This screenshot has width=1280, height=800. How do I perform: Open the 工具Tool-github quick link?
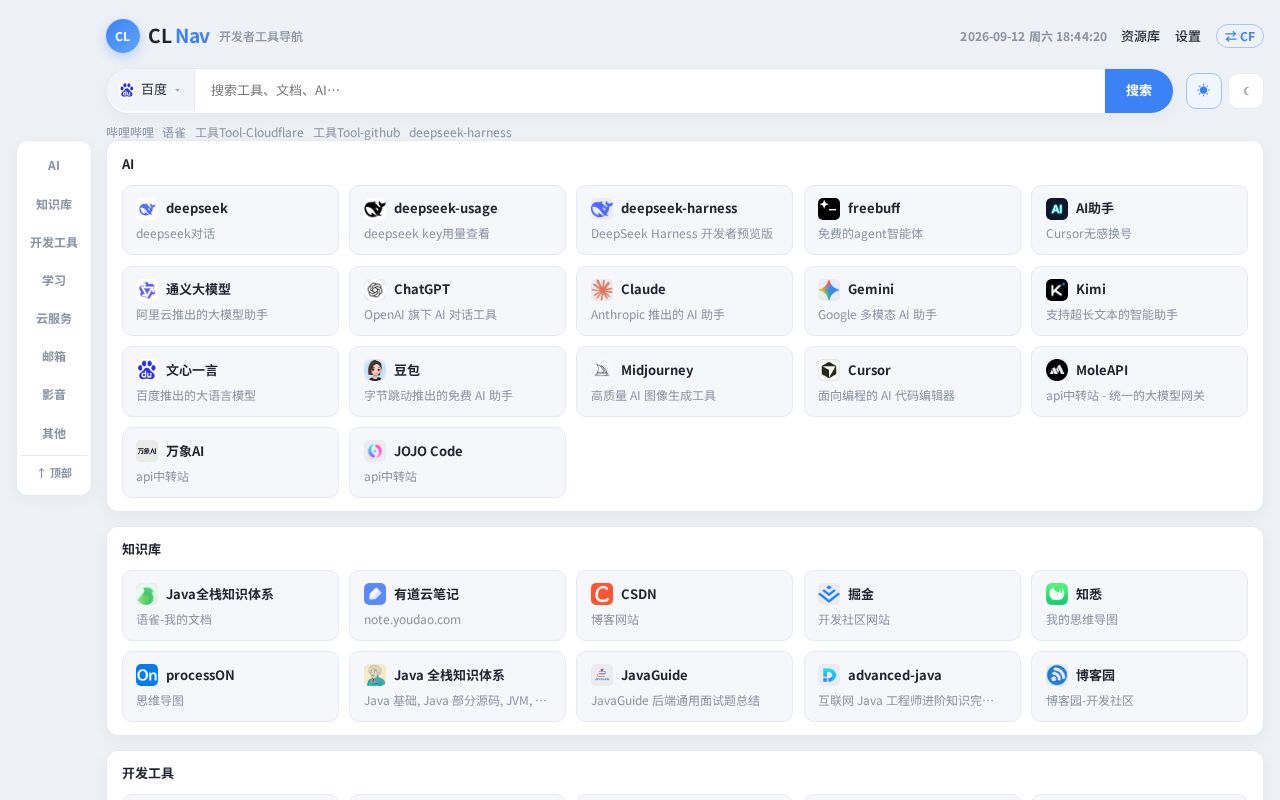tap(356, 133)
